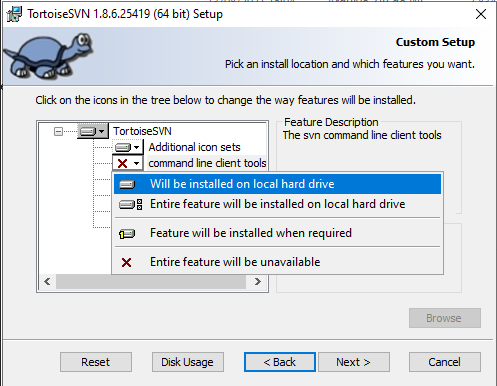Select the Additional icon sets tree item

click(194, 147)
